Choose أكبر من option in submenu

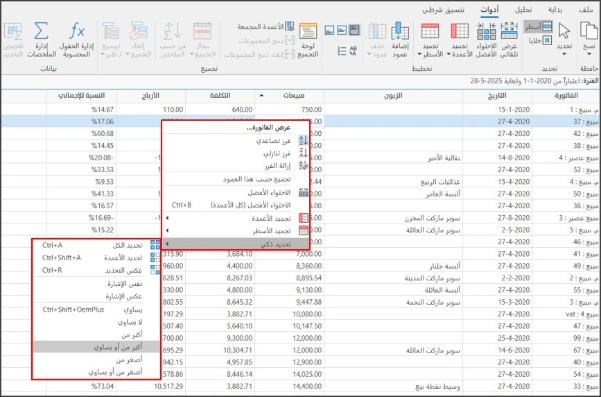click(x=96, y=335)
